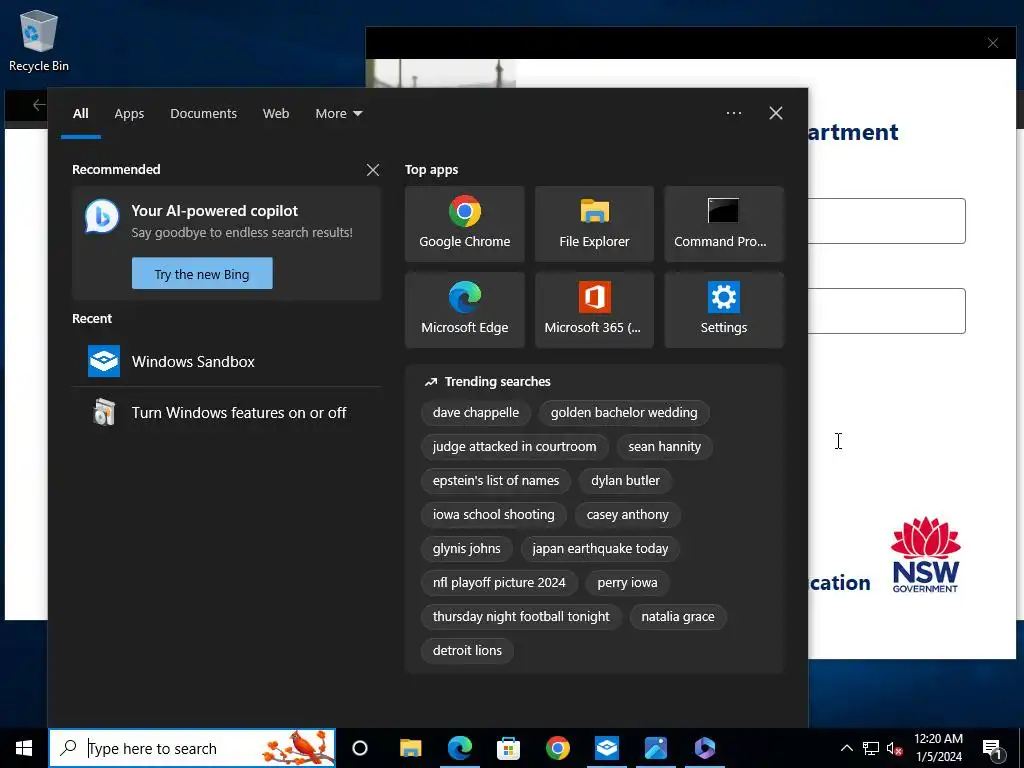Open Task View (Cortana circle) on taskbar
This screenshot has height=768, width=1024.
(360, 748)
